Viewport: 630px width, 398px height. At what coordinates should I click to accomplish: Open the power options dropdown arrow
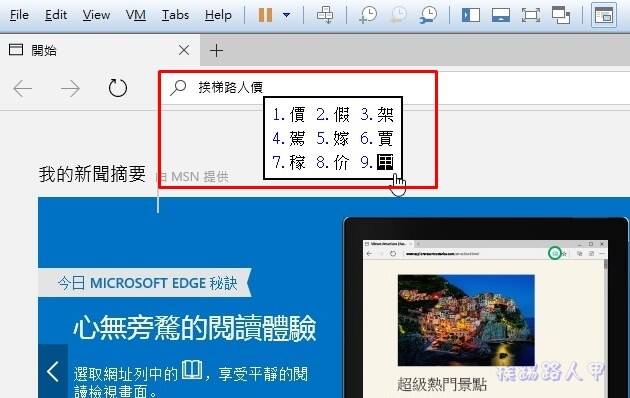coord(286,15)
